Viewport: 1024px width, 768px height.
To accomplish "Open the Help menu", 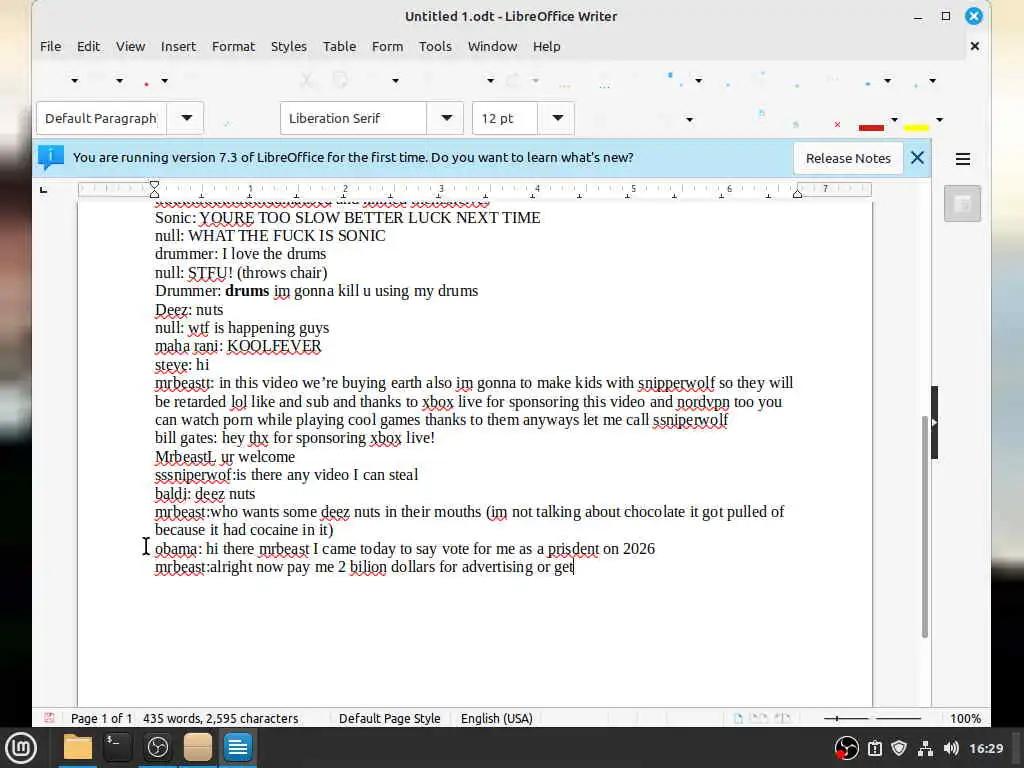I will (x=547, y=46).
